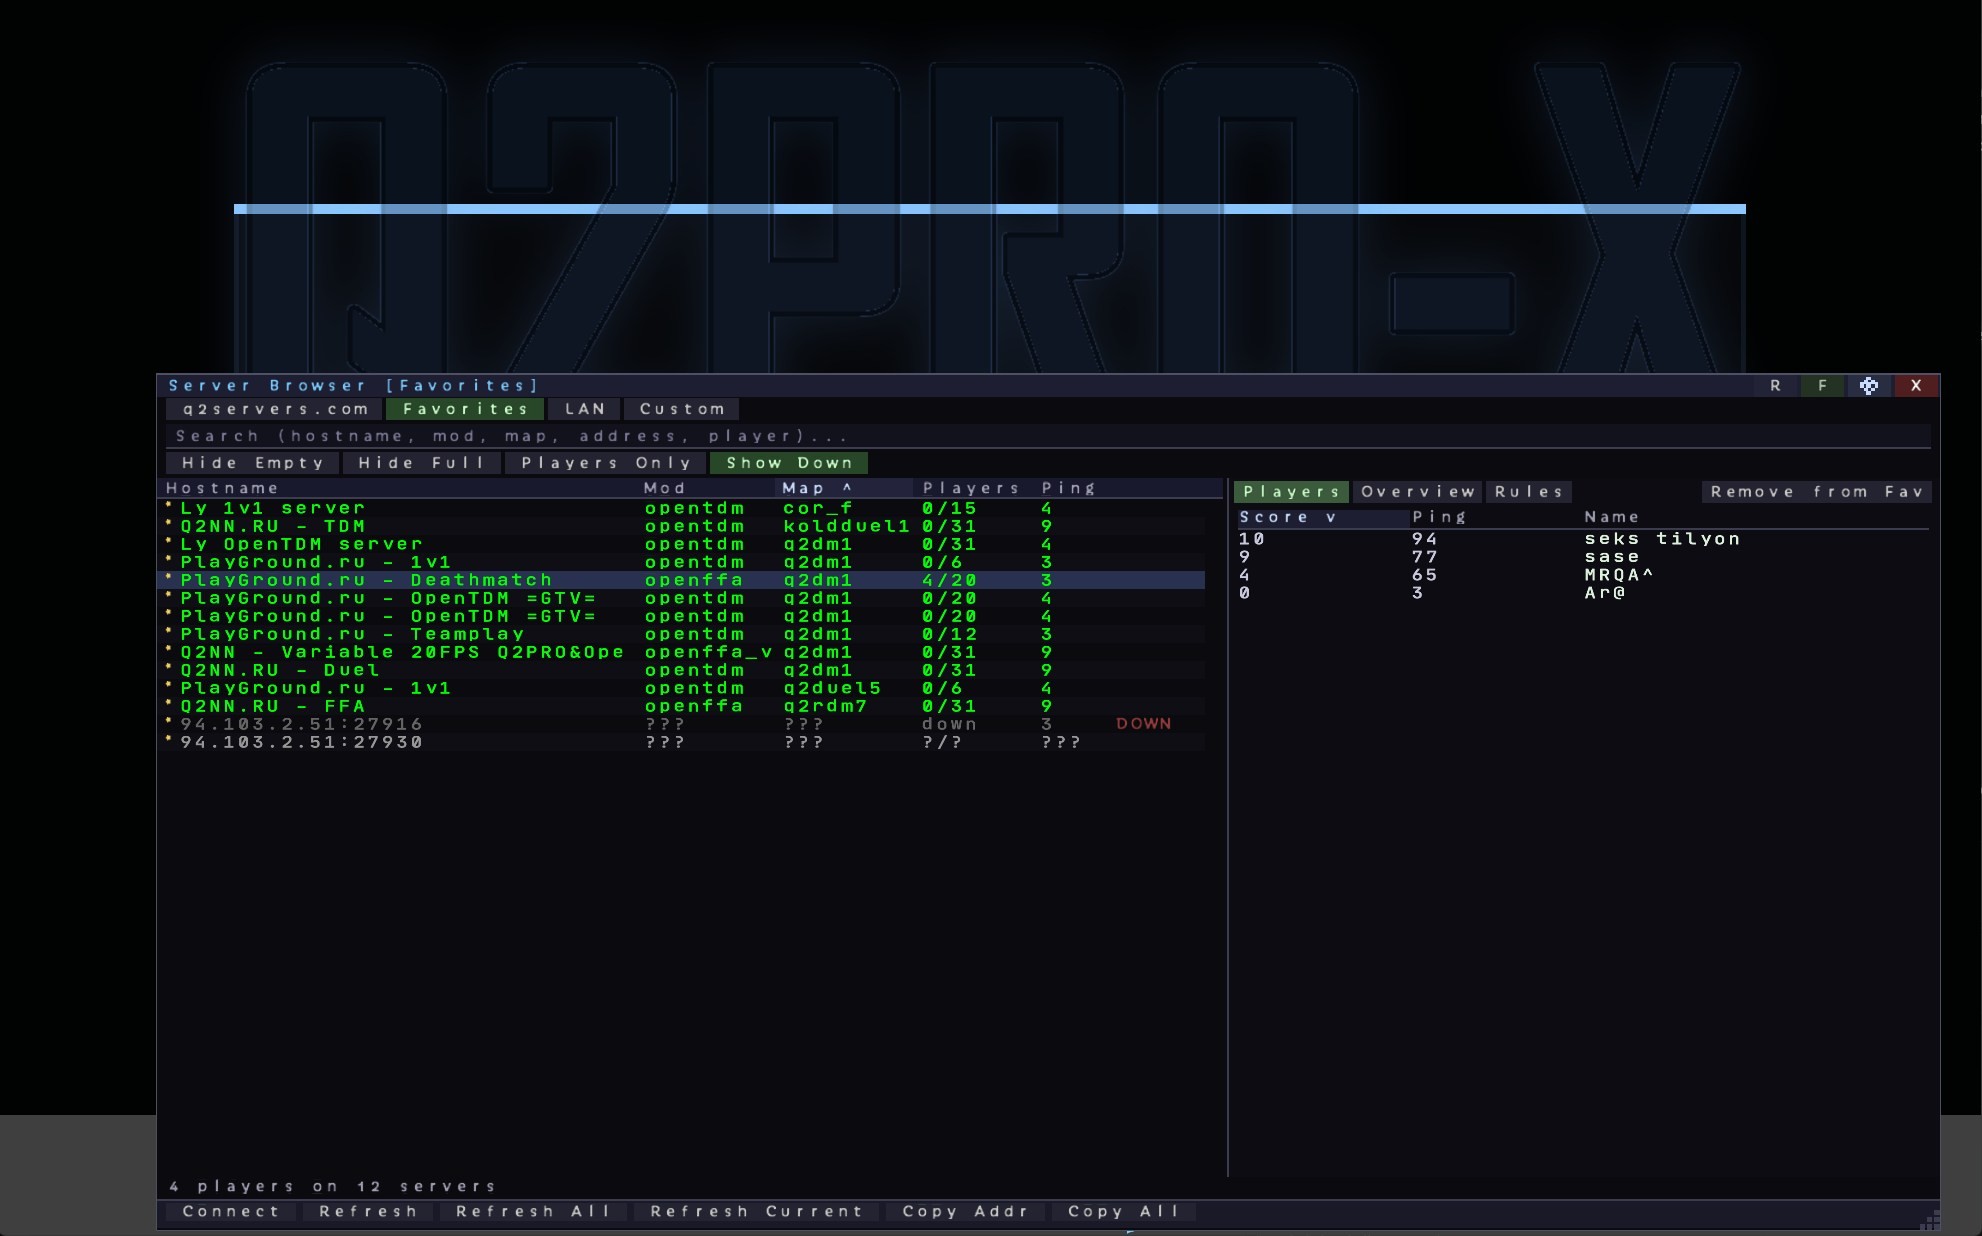Reverse the Map column sort
This screenshot has height=1236, width=1982.
point(845,488)
